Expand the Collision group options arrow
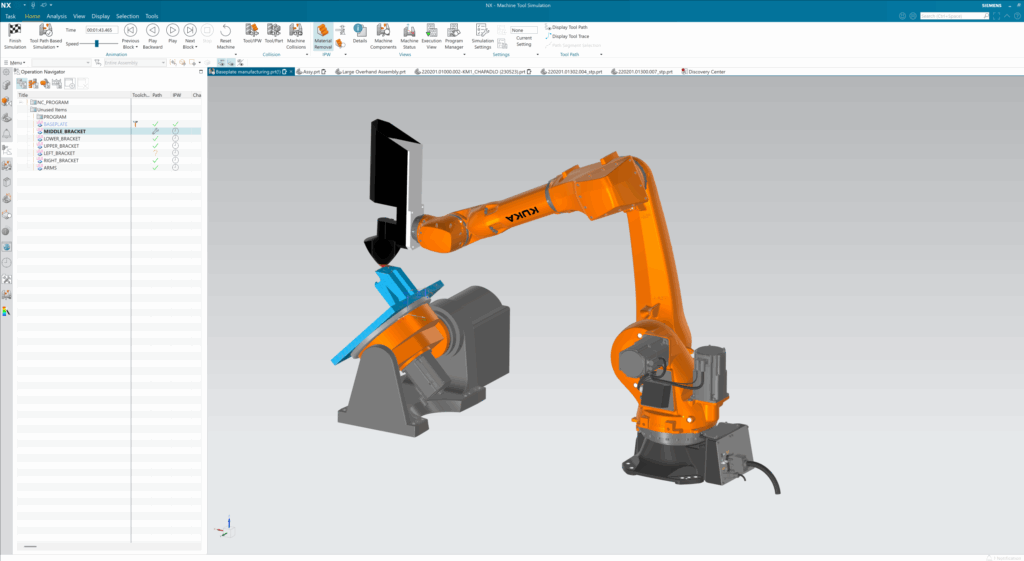This screenshot has width=1024, height=561. (307, 55)
